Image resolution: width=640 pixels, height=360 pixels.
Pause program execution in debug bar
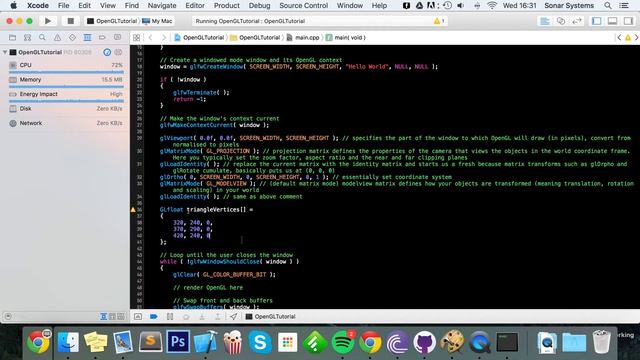click(170, 316)
